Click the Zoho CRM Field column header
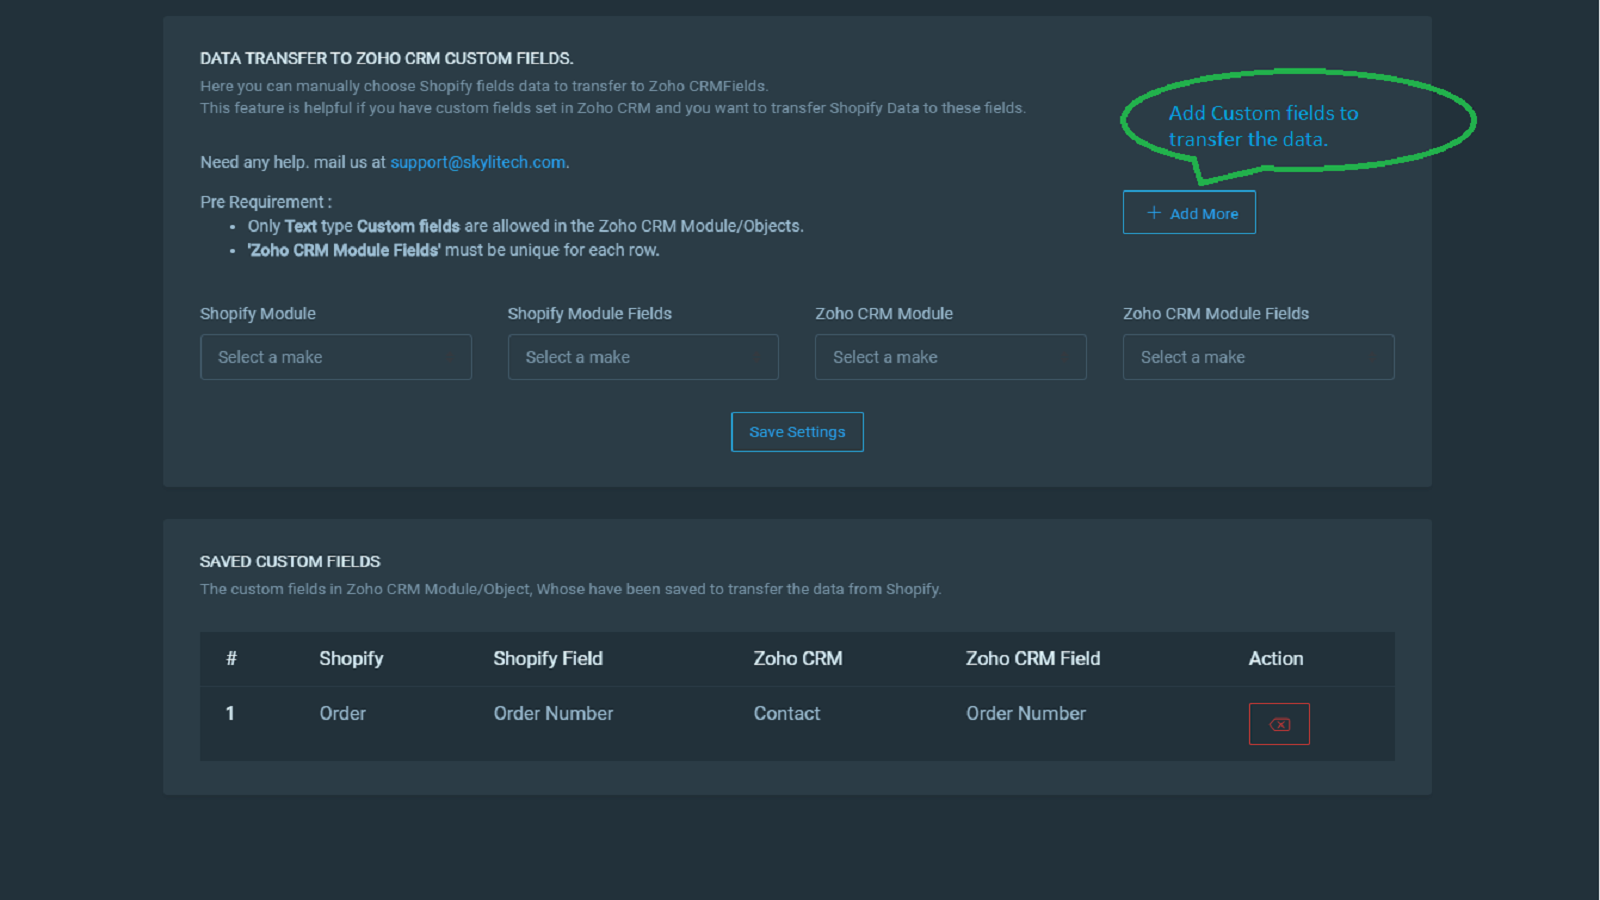Image resolution: width=1600 pixels, height=900 pixels. point(1033,659)
